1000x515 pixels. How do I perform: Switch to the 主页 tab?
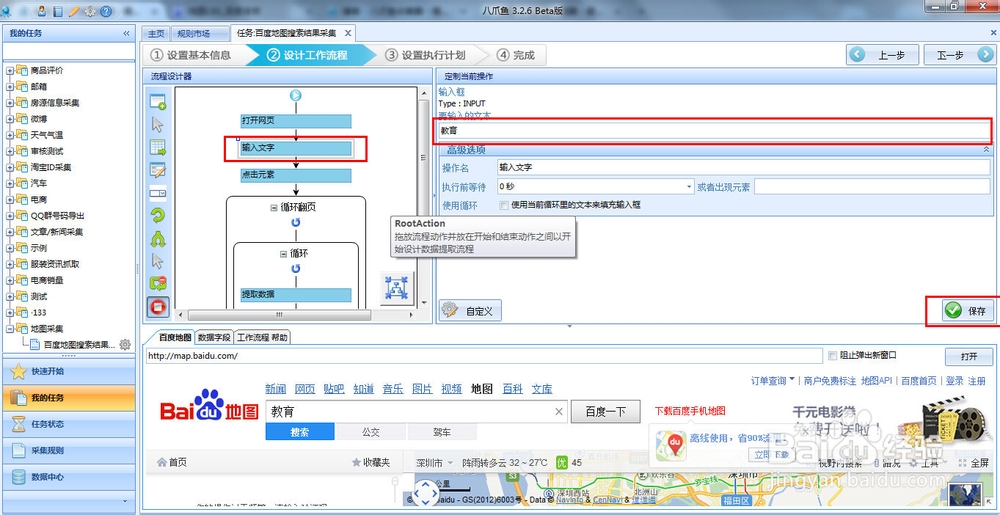tap(156, 34)
